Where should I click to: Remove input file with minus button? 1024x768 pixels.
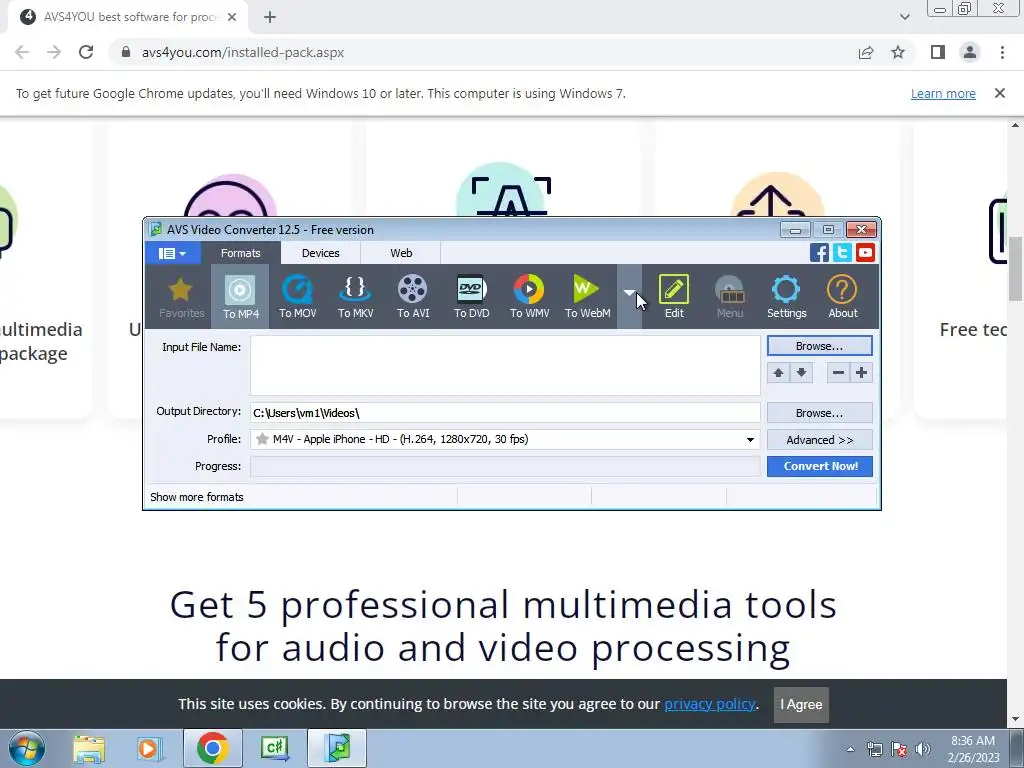(x=839, y=373)
